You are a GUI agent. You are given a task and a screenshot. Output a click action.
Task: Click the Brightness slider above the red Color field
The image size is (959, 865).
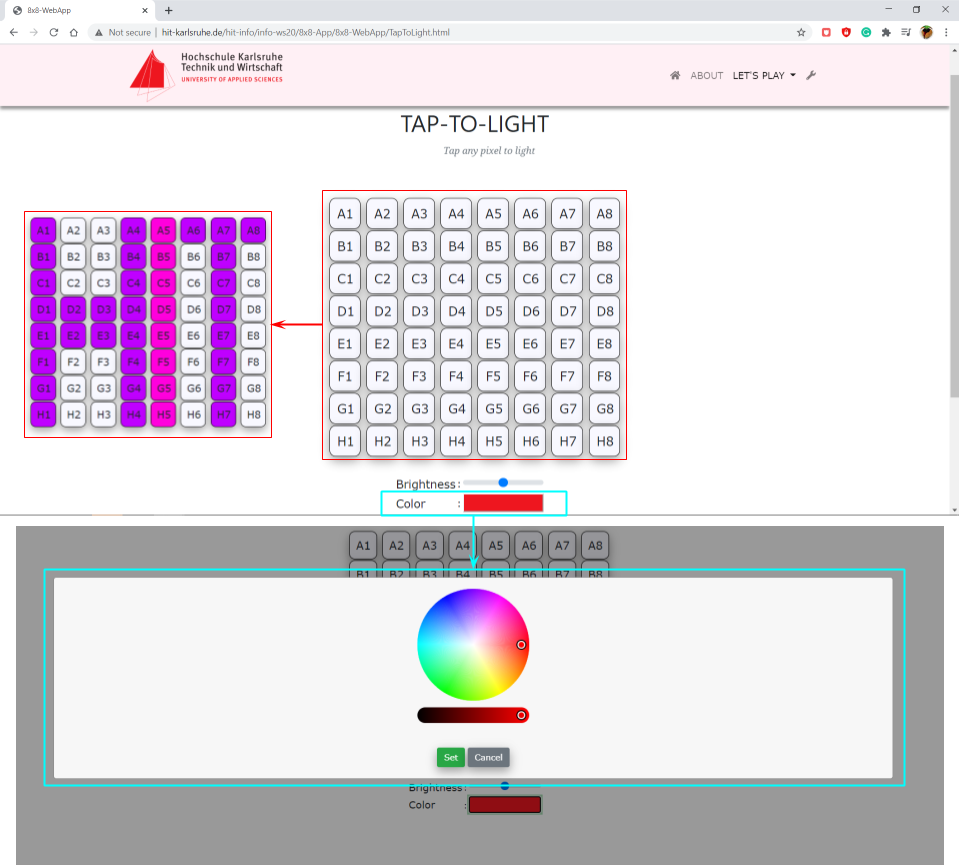click(x=503, y=483)
